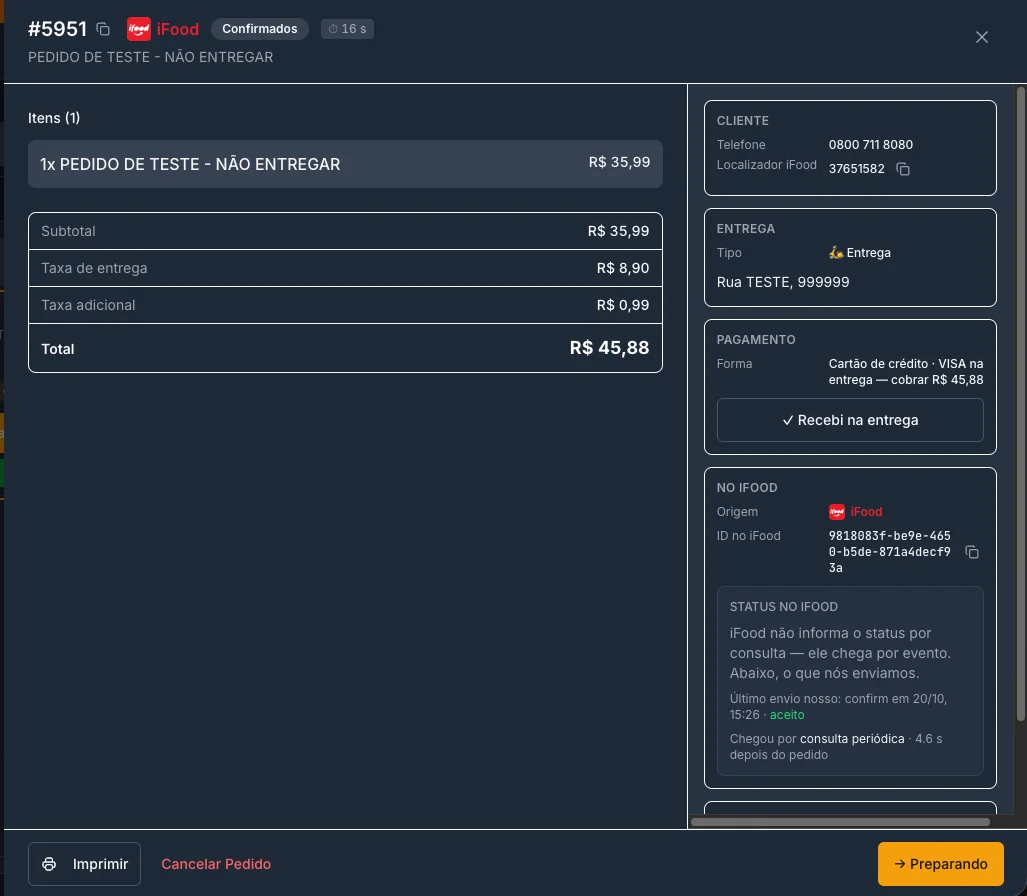This screenshot has height=896, width=1027.
Task: Click the 'consulta periódica' text
Action: [x=852, y=739]
